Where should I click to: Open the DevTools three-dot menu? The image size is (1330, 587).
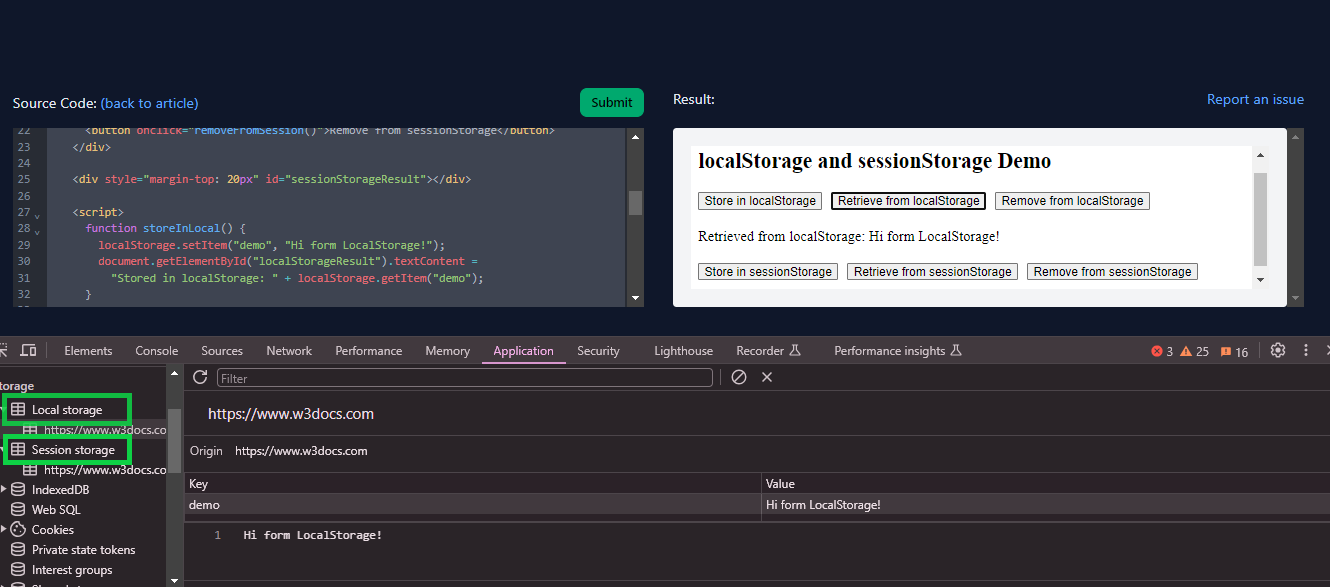[1306, 351]
